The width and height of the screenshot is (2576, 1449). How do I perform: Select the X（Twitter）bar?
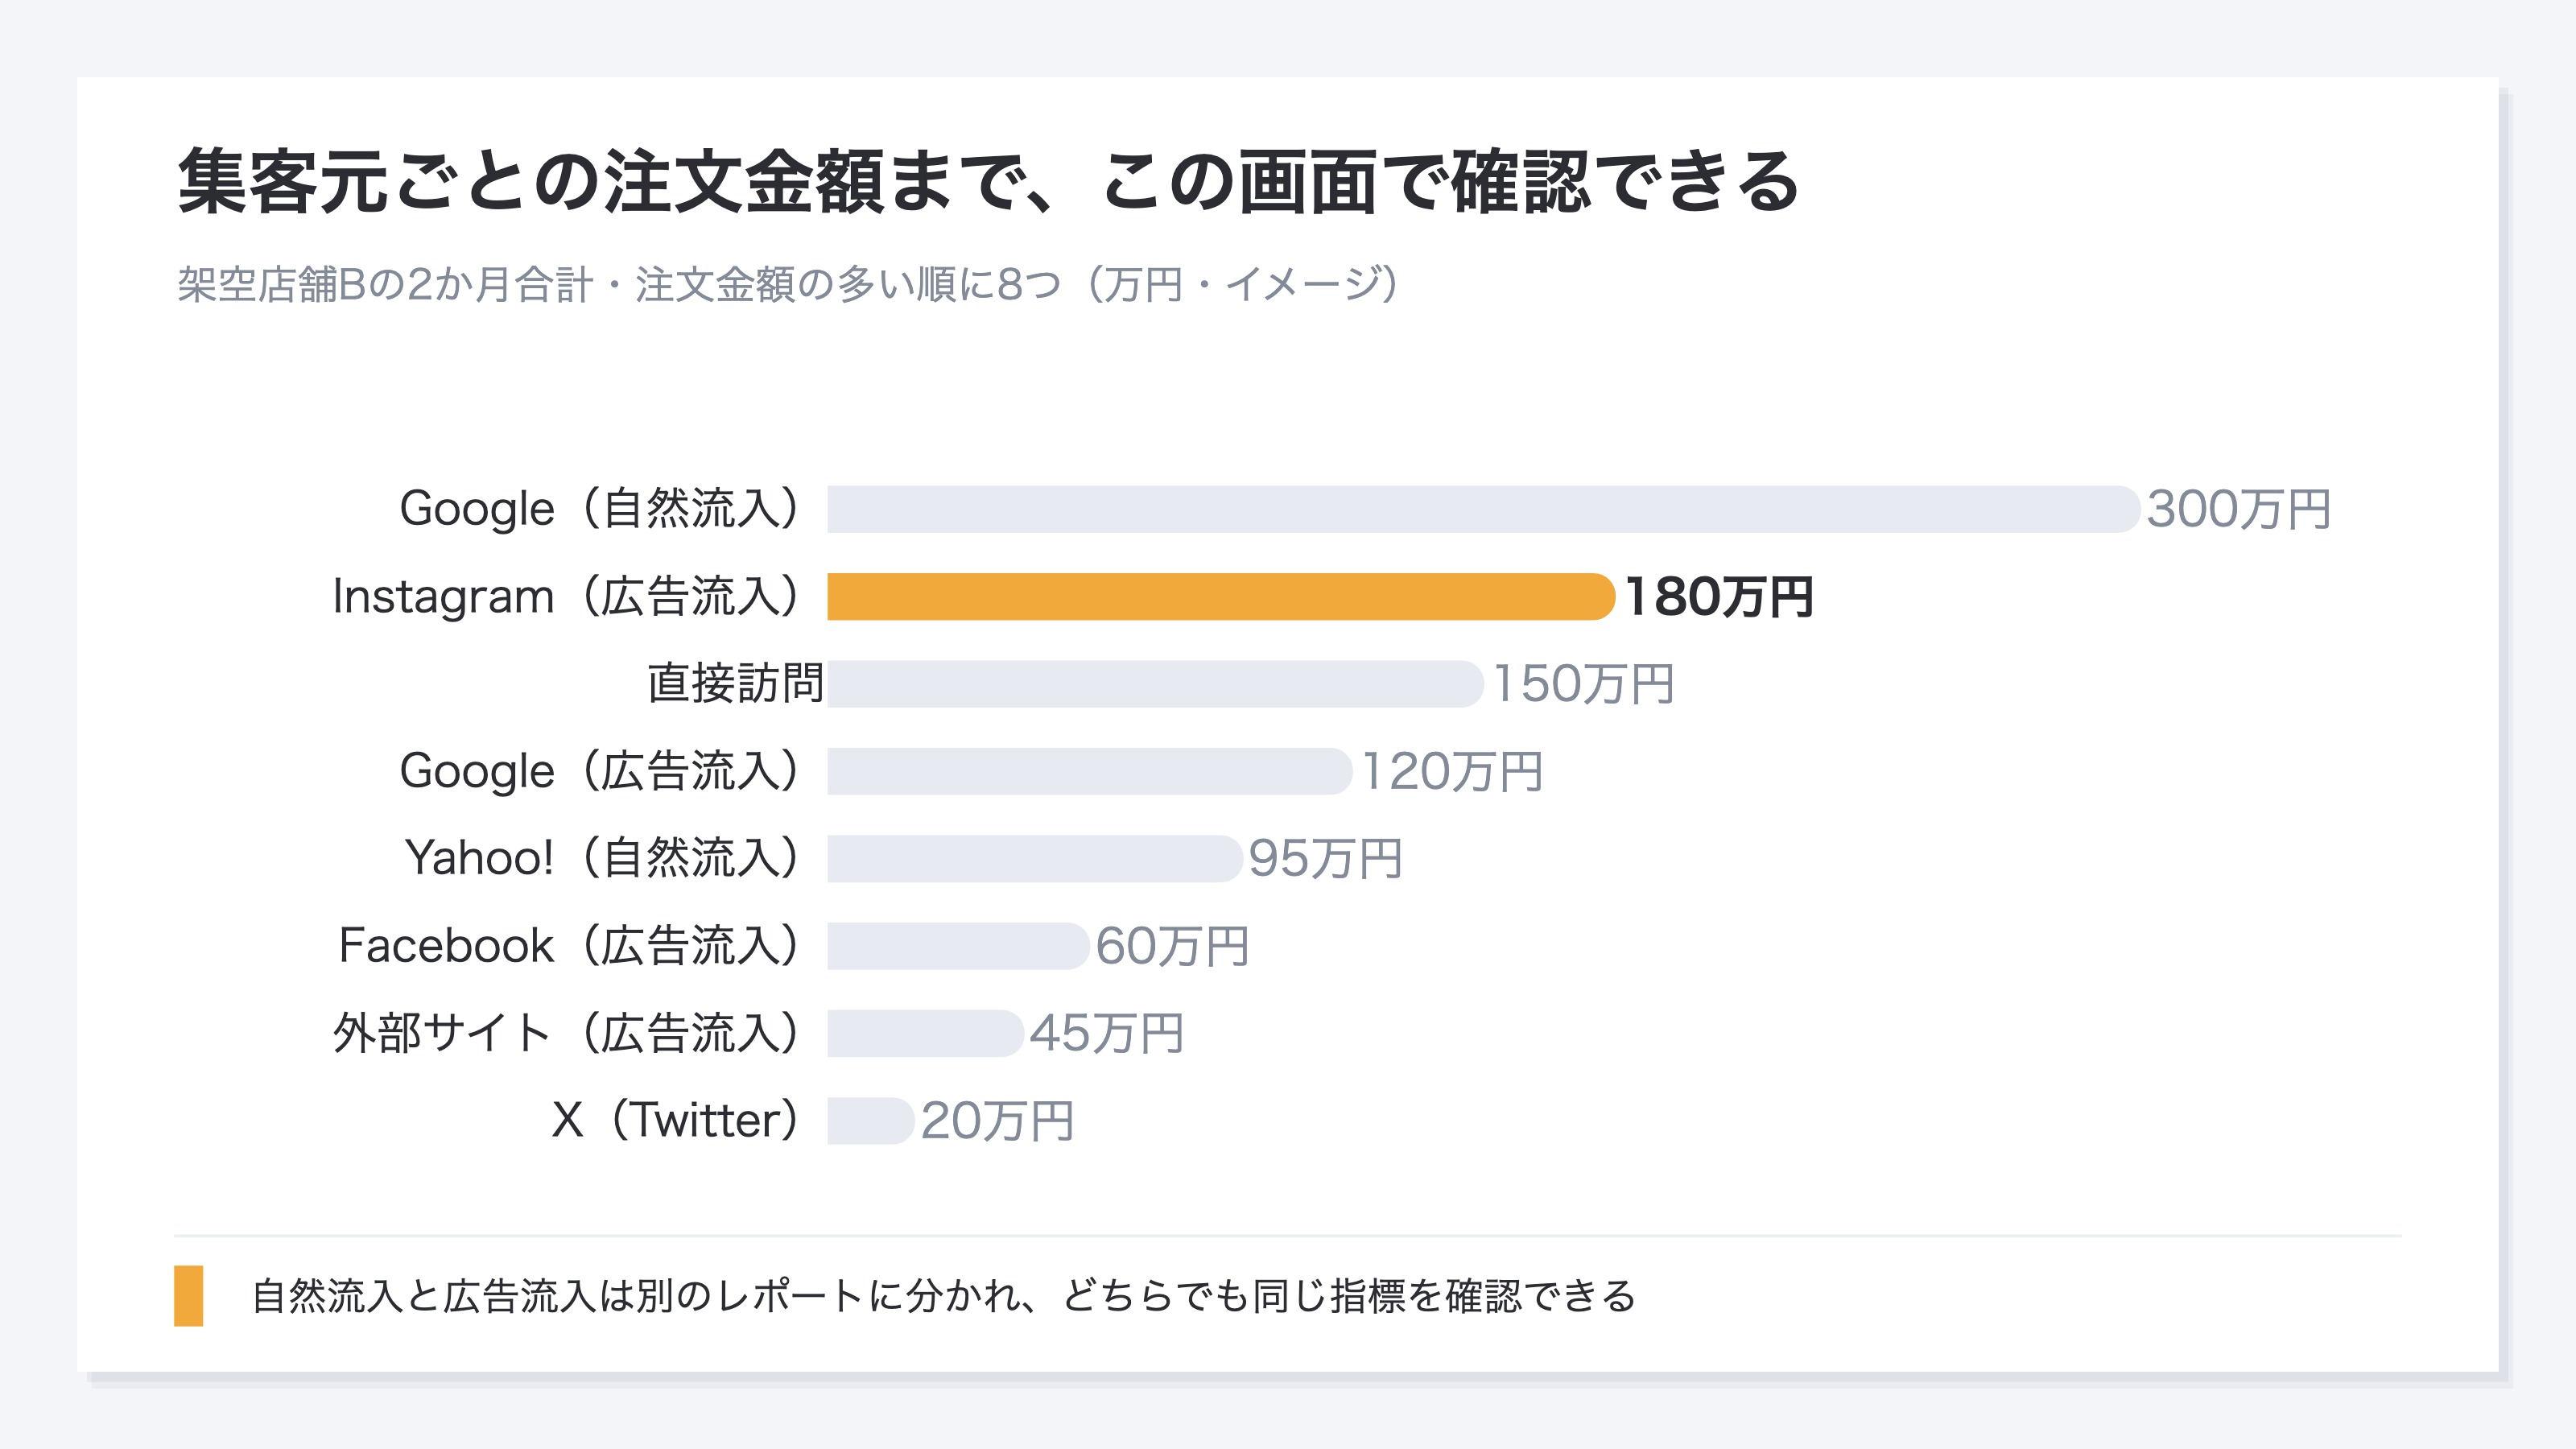(871, 1121)
